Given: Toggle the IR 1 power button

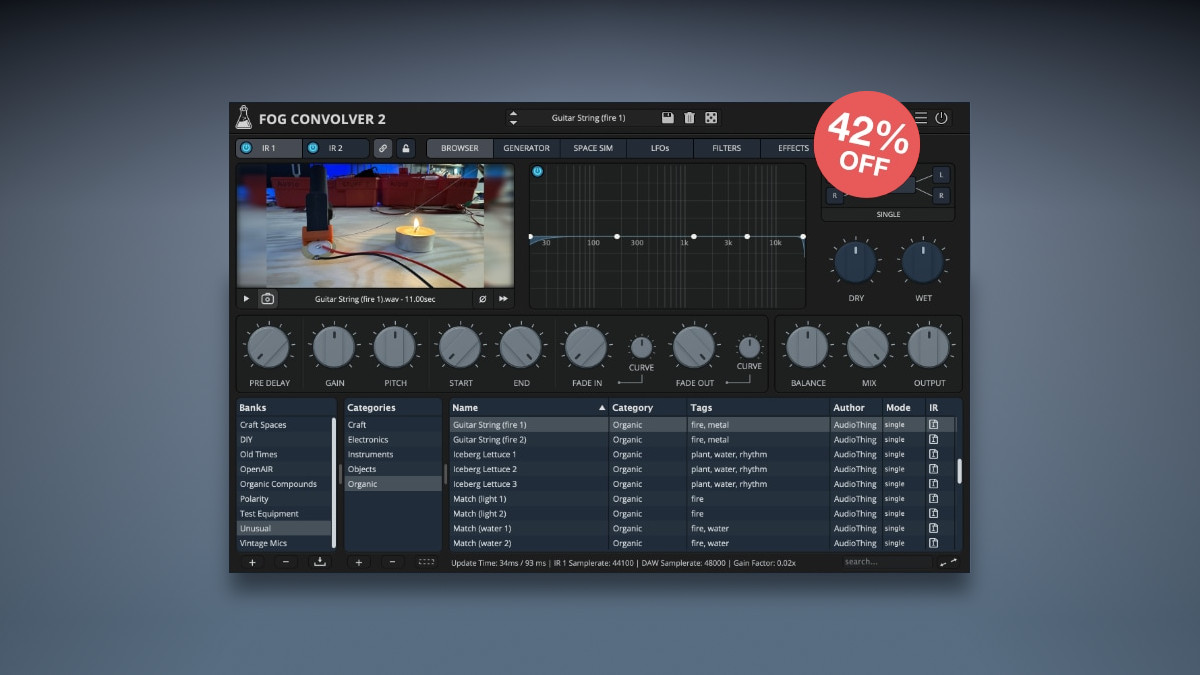Looking at the screenshot, I should [x=247, y=148].
